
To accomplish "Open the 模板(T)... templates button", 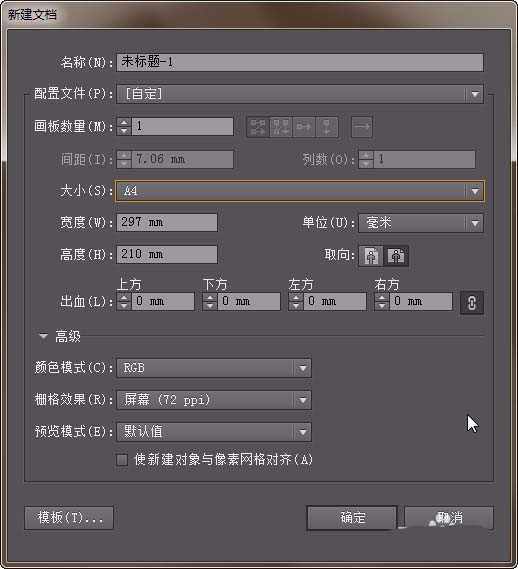I will pyautogui.click(x=69, y=518).
